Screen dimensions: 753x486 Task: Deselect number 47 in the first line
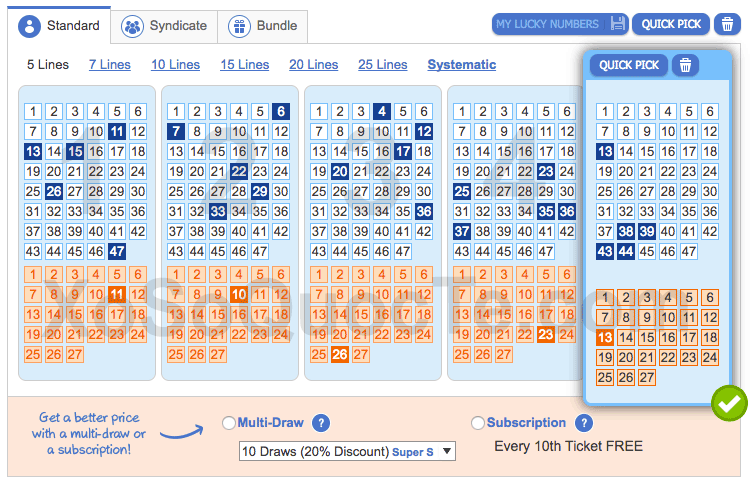pyautogui.click(x=117, y=252)
